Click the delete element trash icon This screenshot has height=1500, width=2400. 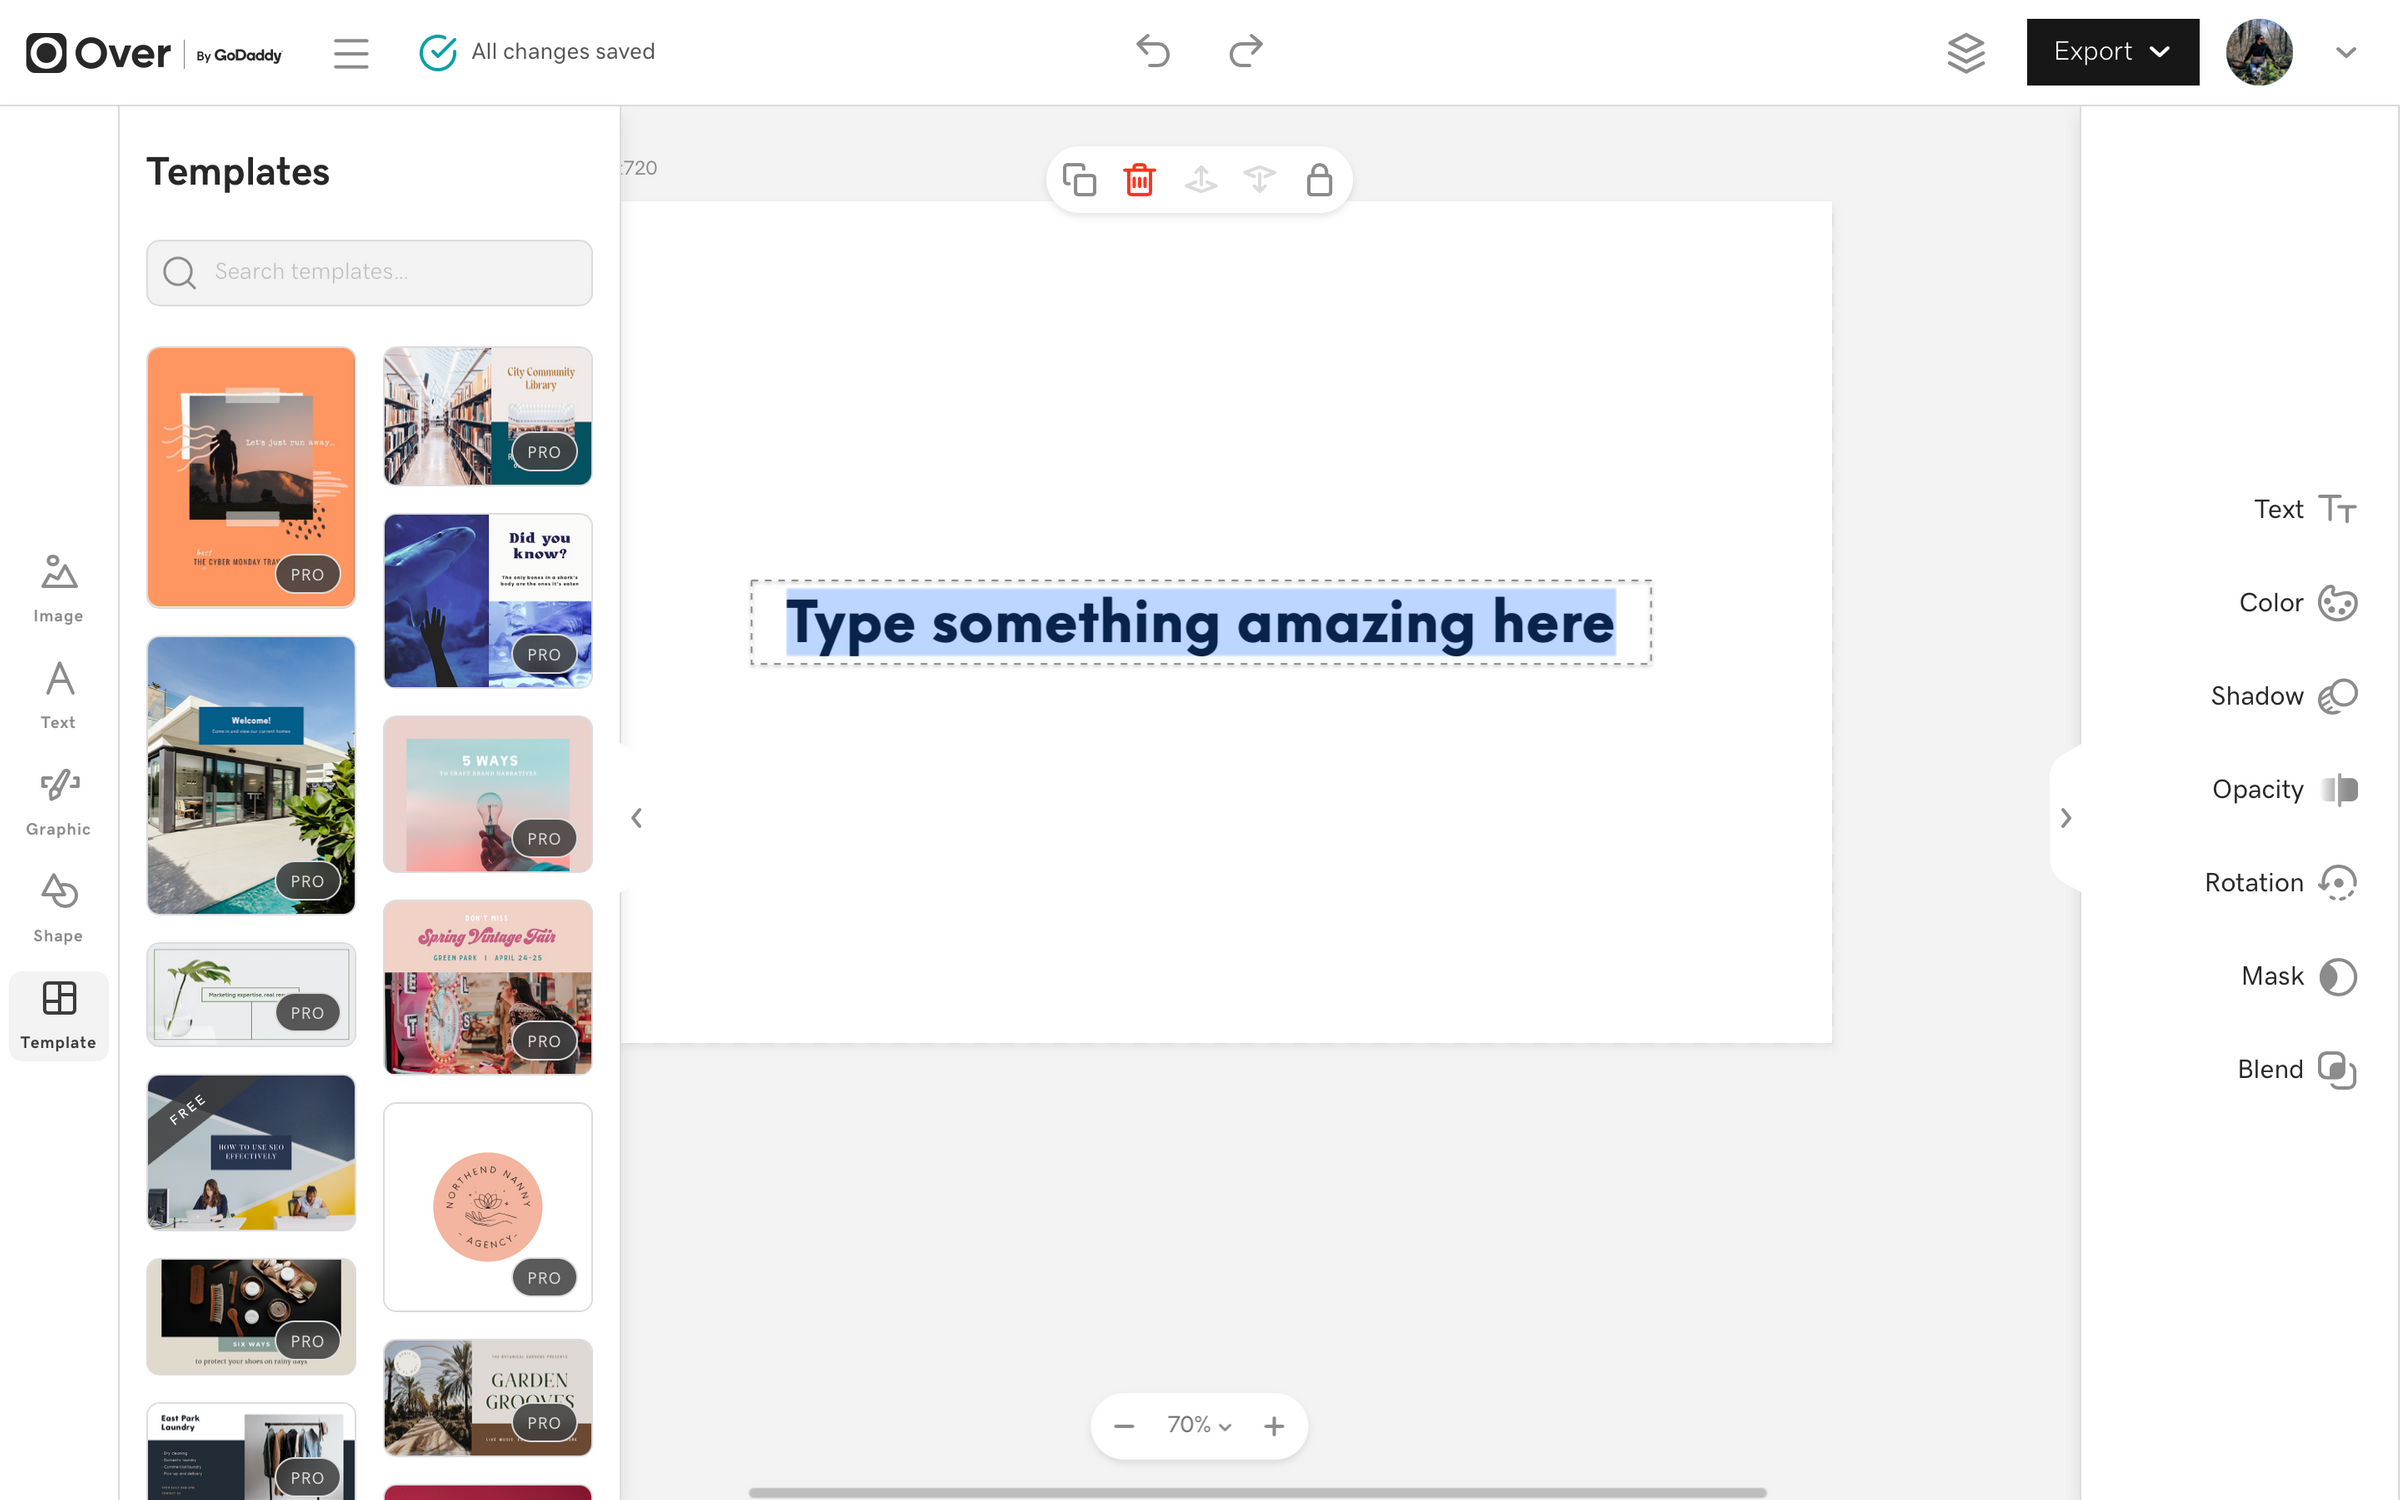point(1139,180)
